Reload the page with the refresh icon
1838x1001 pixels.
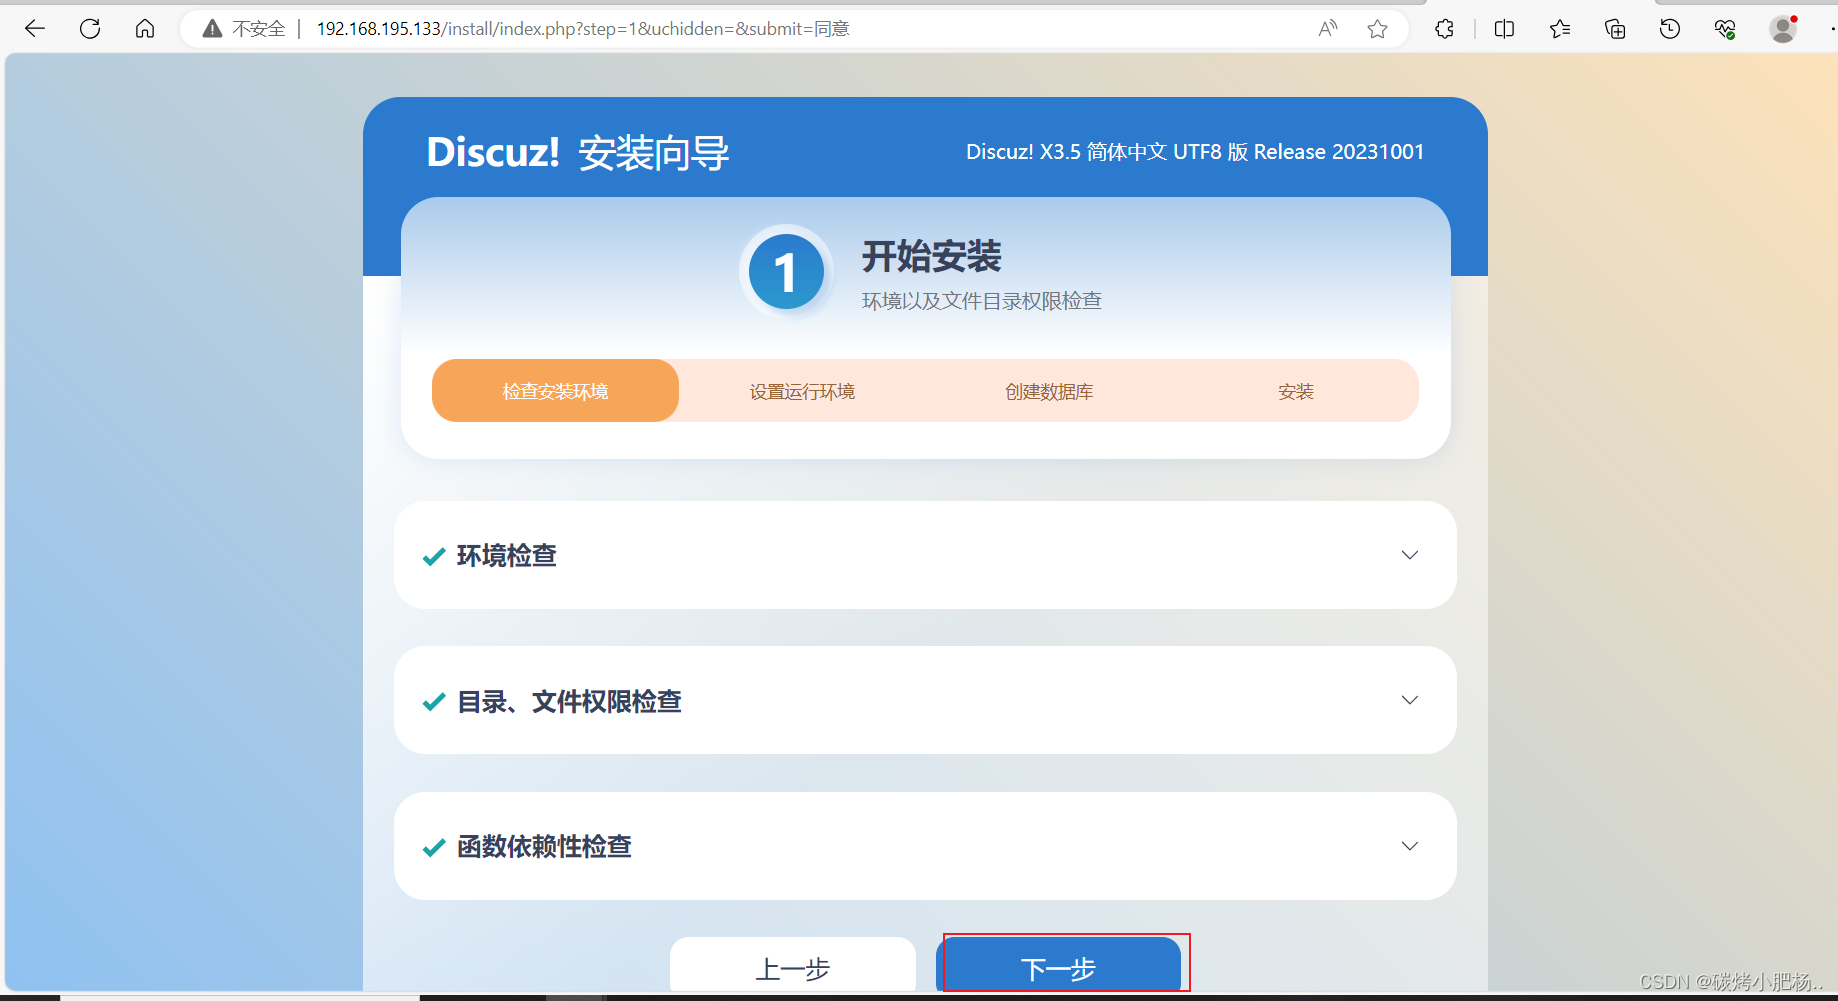coord(90,29)
